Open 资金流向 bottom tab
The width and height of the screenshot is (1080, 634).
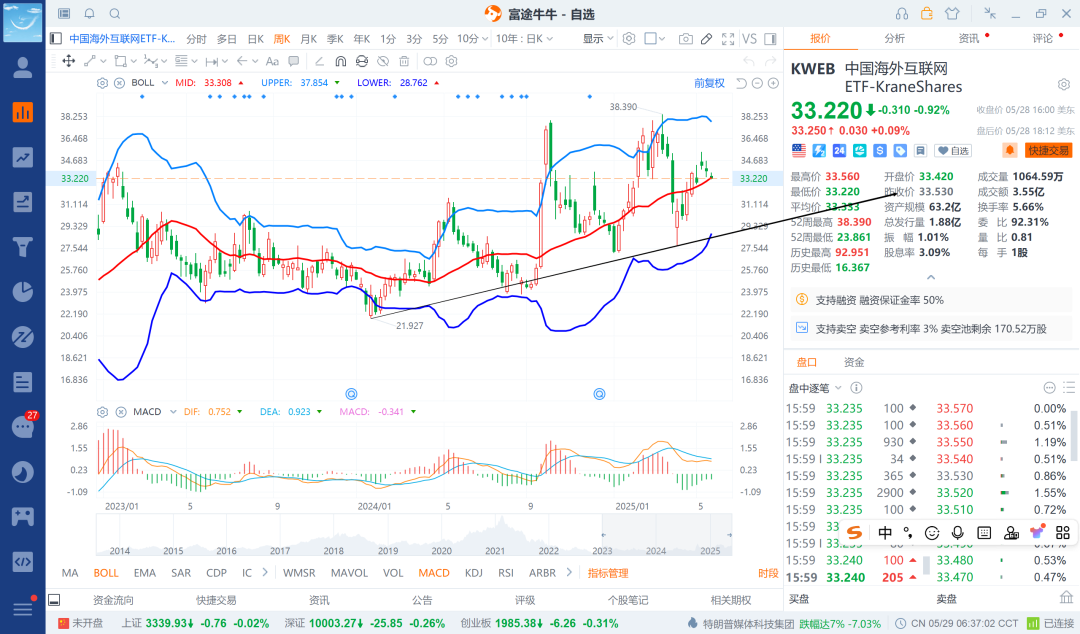[x=113, y=600]
